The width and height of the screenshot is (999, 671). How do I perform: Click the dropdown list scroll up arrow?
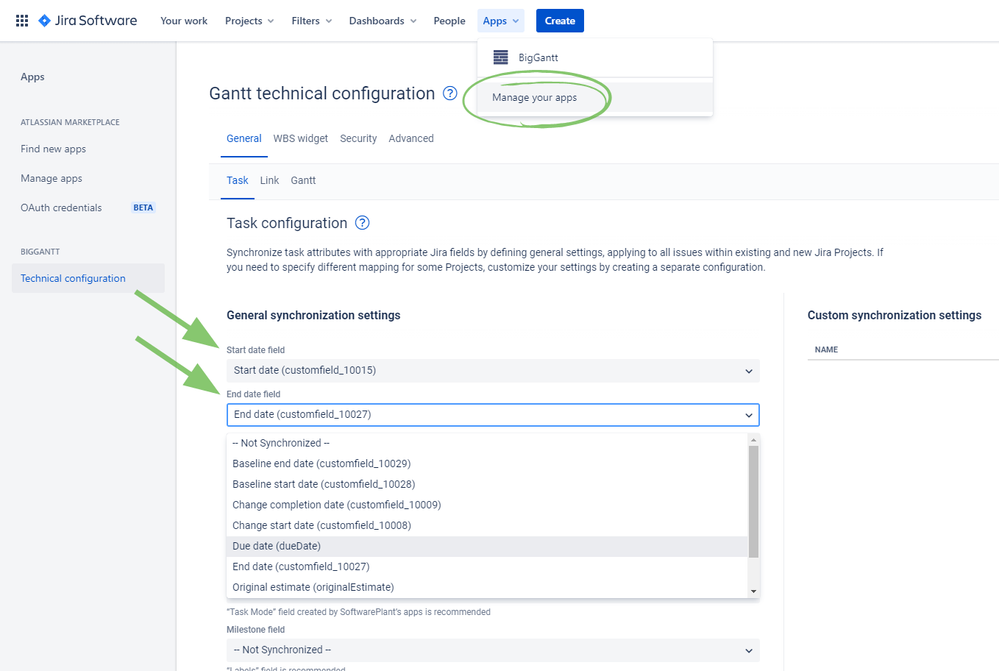pos(754,440)
